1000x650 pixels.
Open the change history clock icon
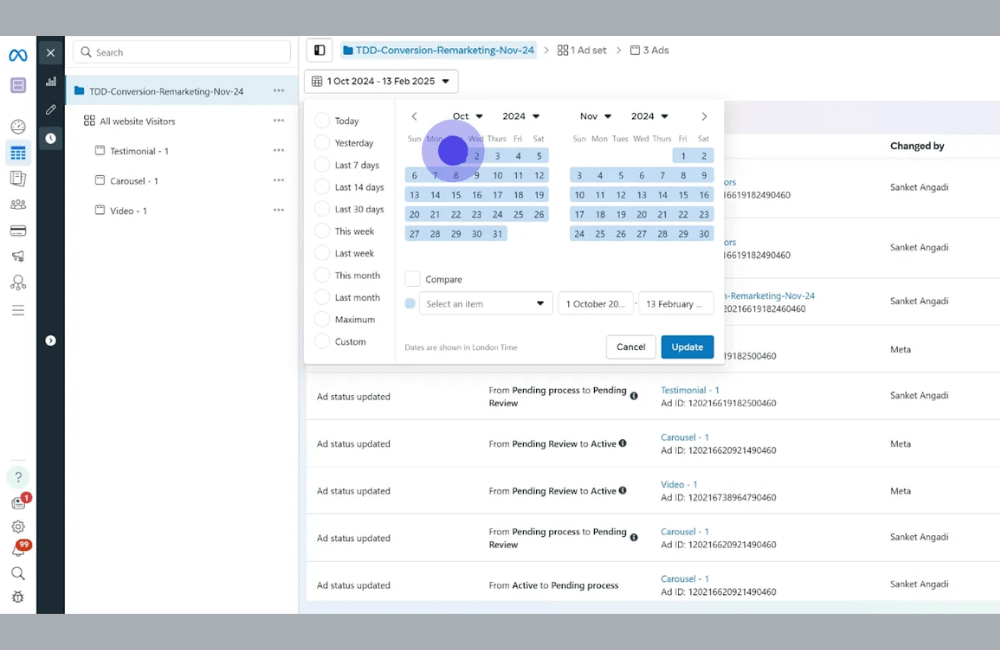coord(51,138)
